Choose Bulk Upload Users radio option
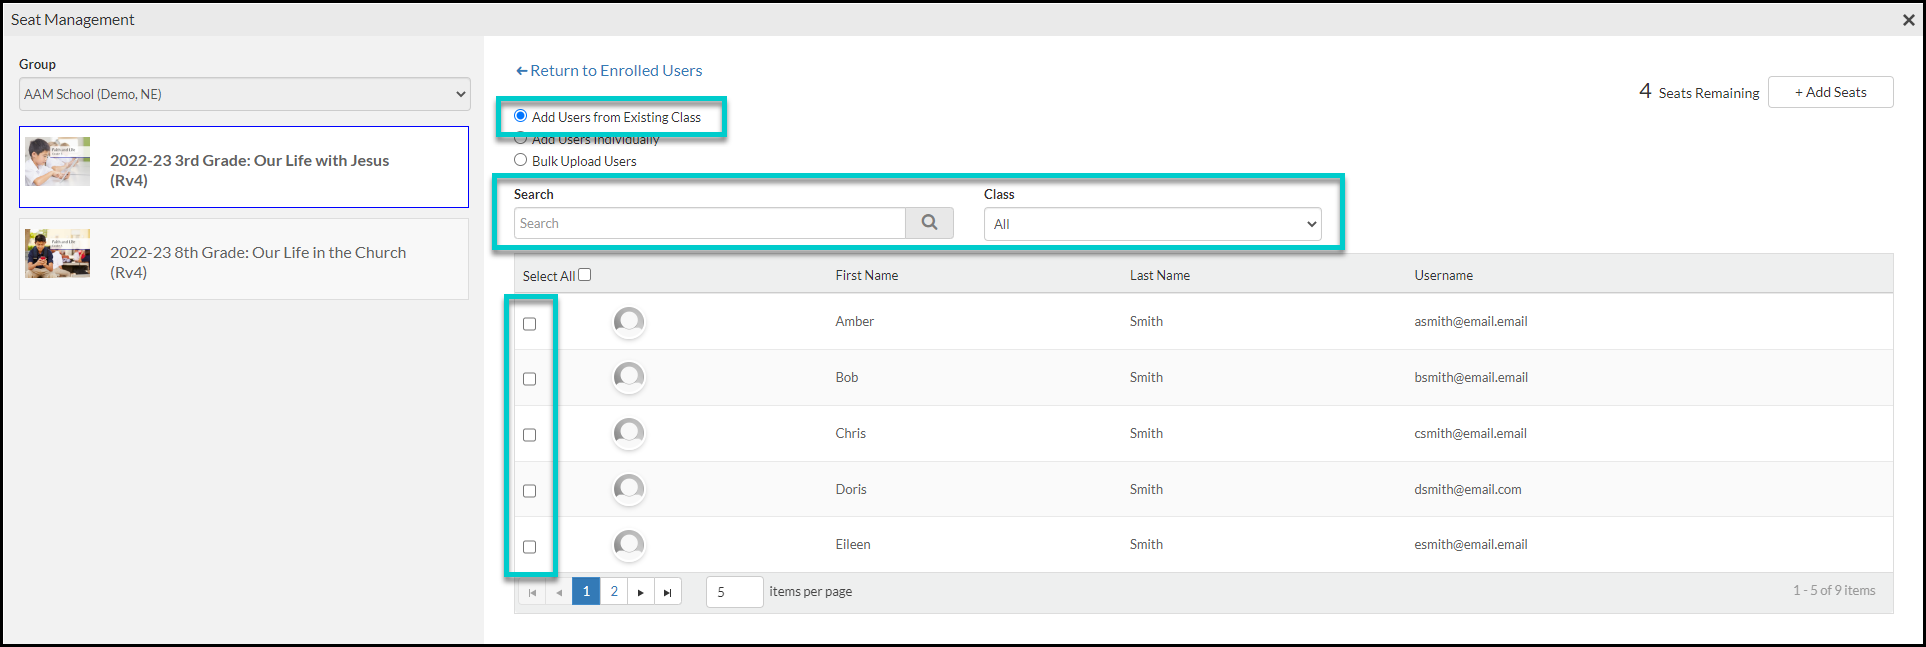Screen dimensions: 1926x647 (x=521, y=160)
